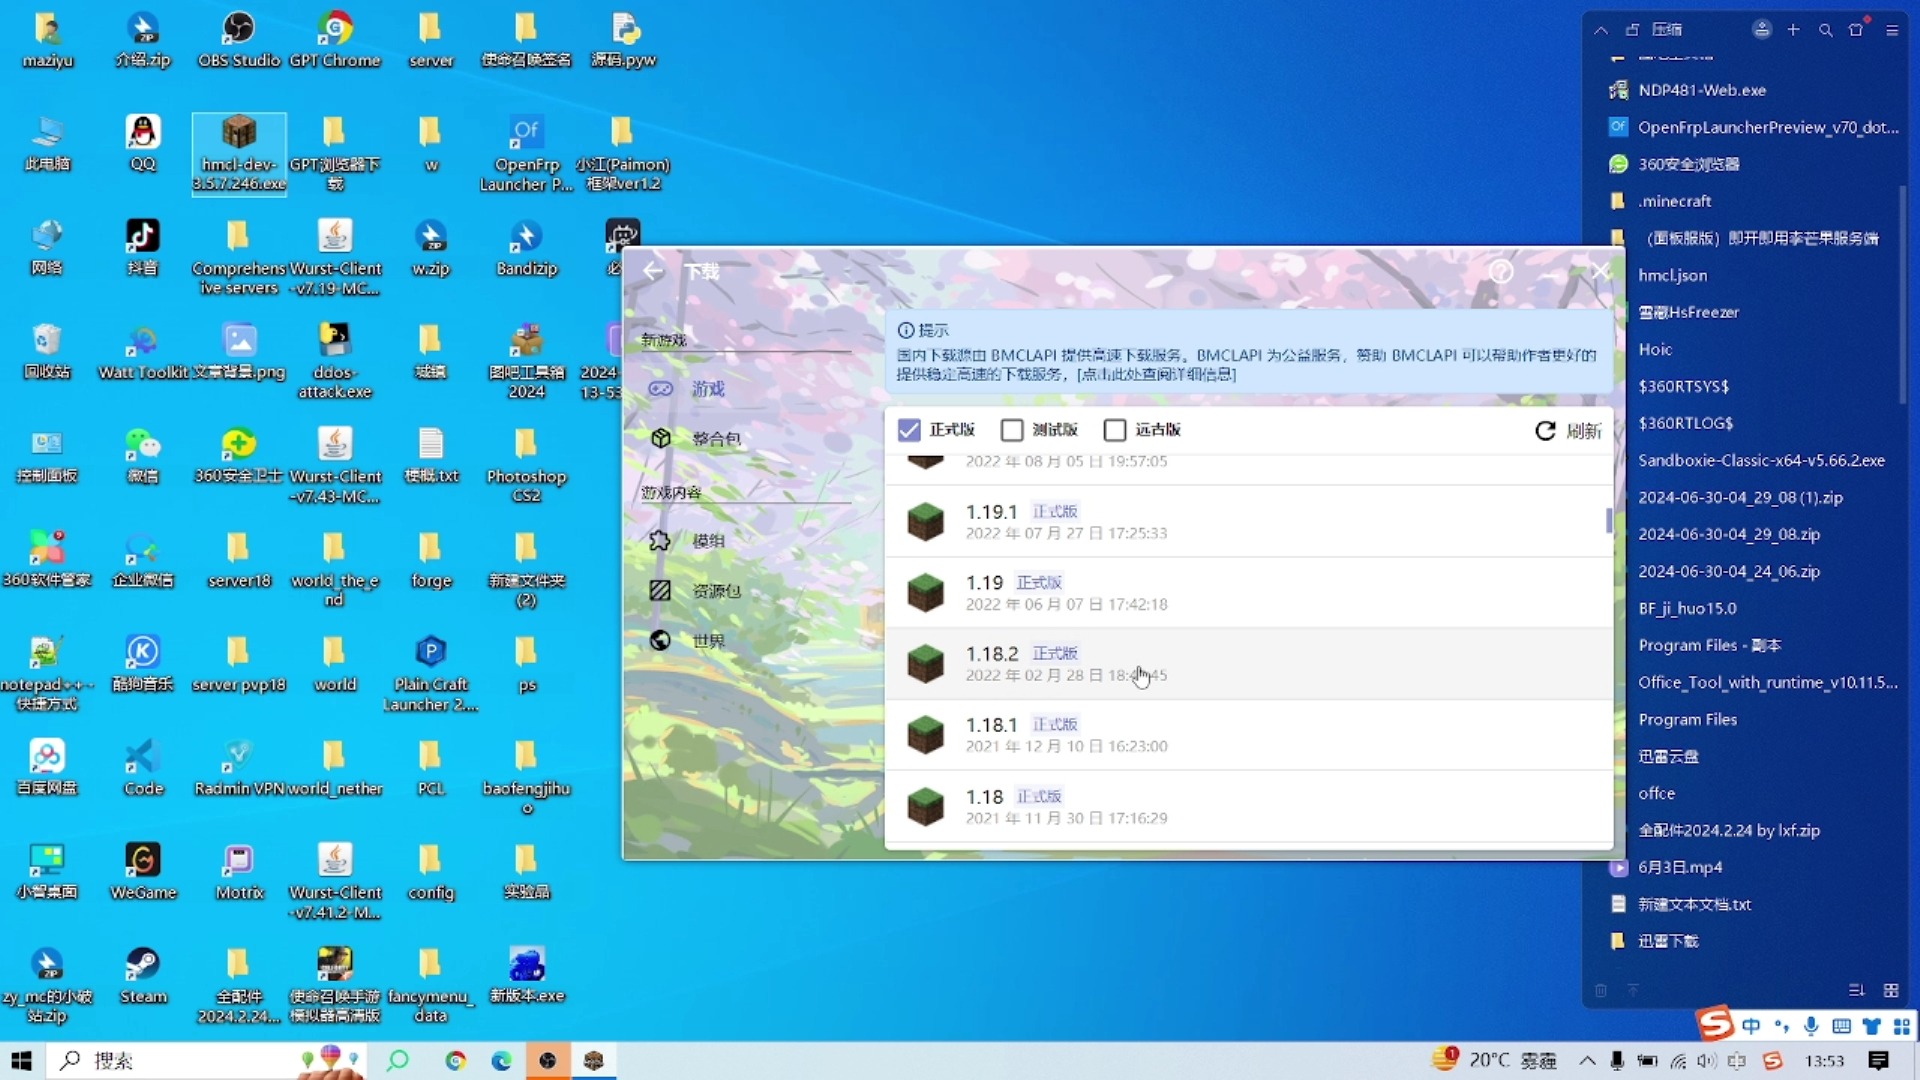Uncheck the 正式版 checkbox
Screen dimensions: 1920x1080
[909, 430]
